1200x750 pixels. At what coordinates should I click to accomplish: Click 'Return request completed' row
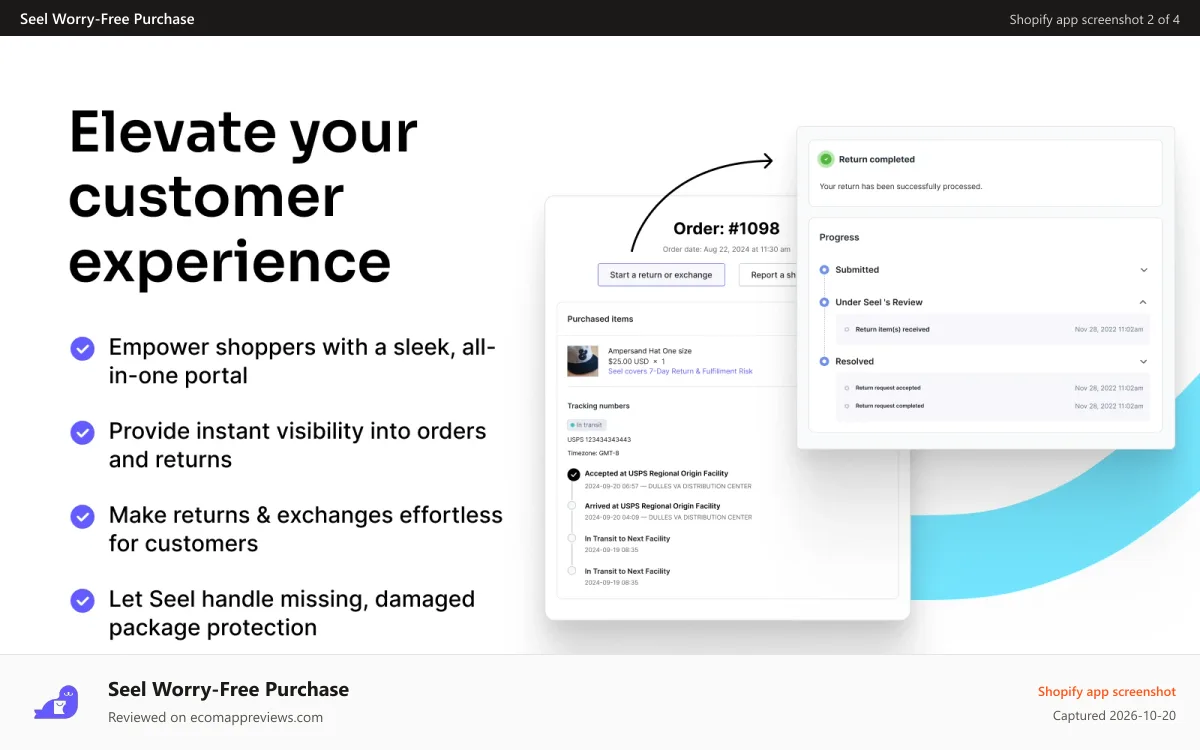point(993,406)
